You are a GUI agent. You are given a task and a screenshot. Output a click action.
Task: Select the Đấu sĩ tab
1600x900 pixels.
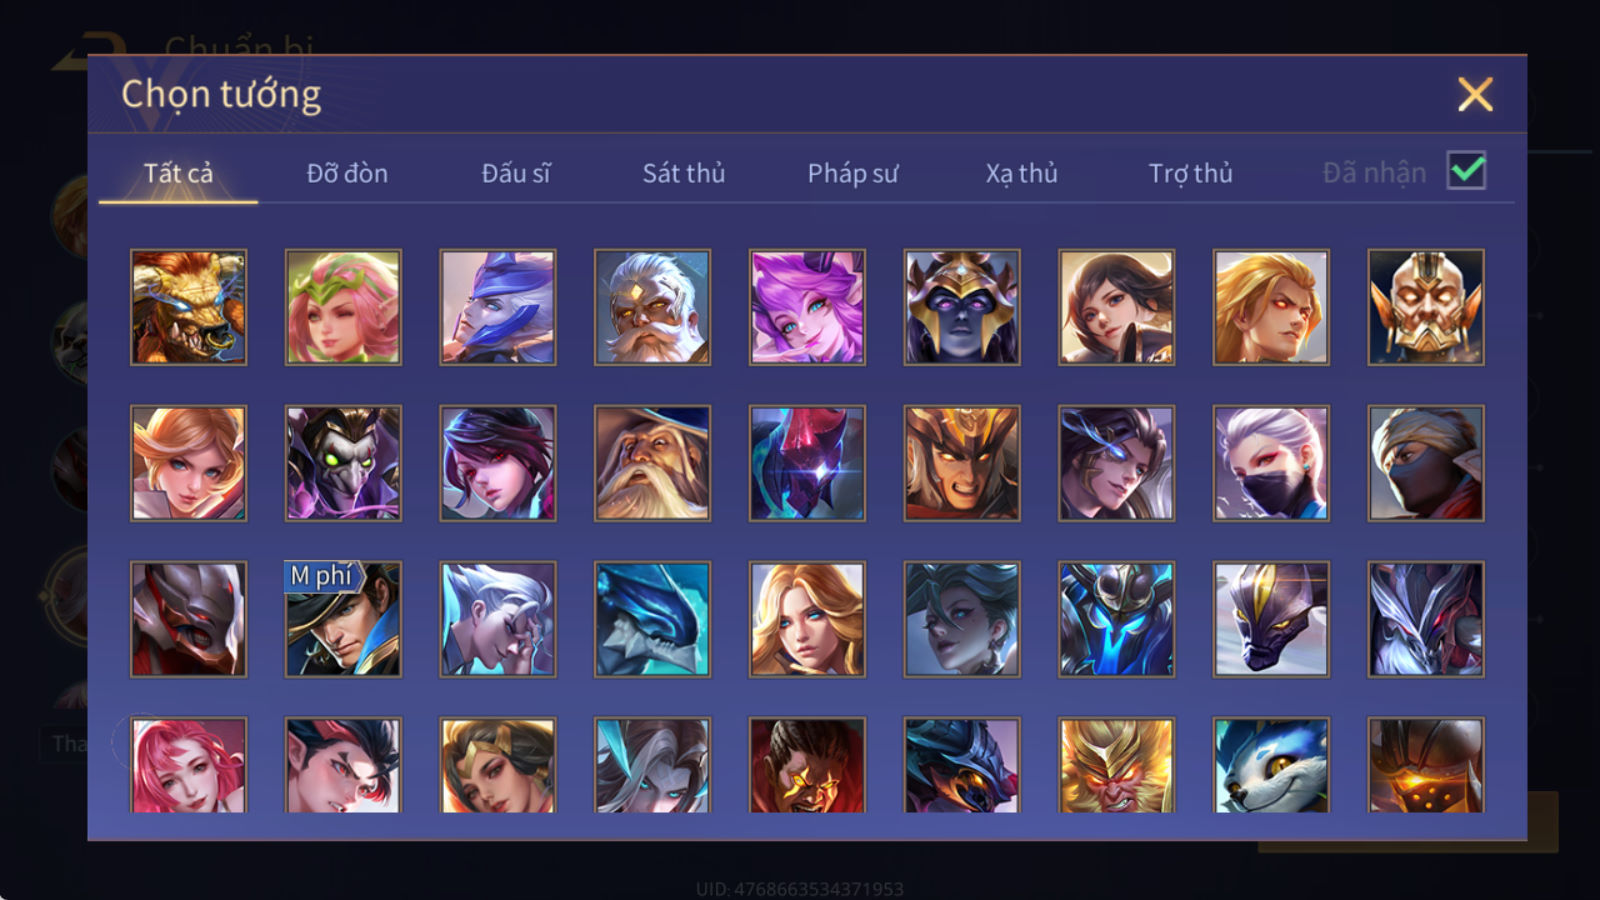click(x=516, y=173)
